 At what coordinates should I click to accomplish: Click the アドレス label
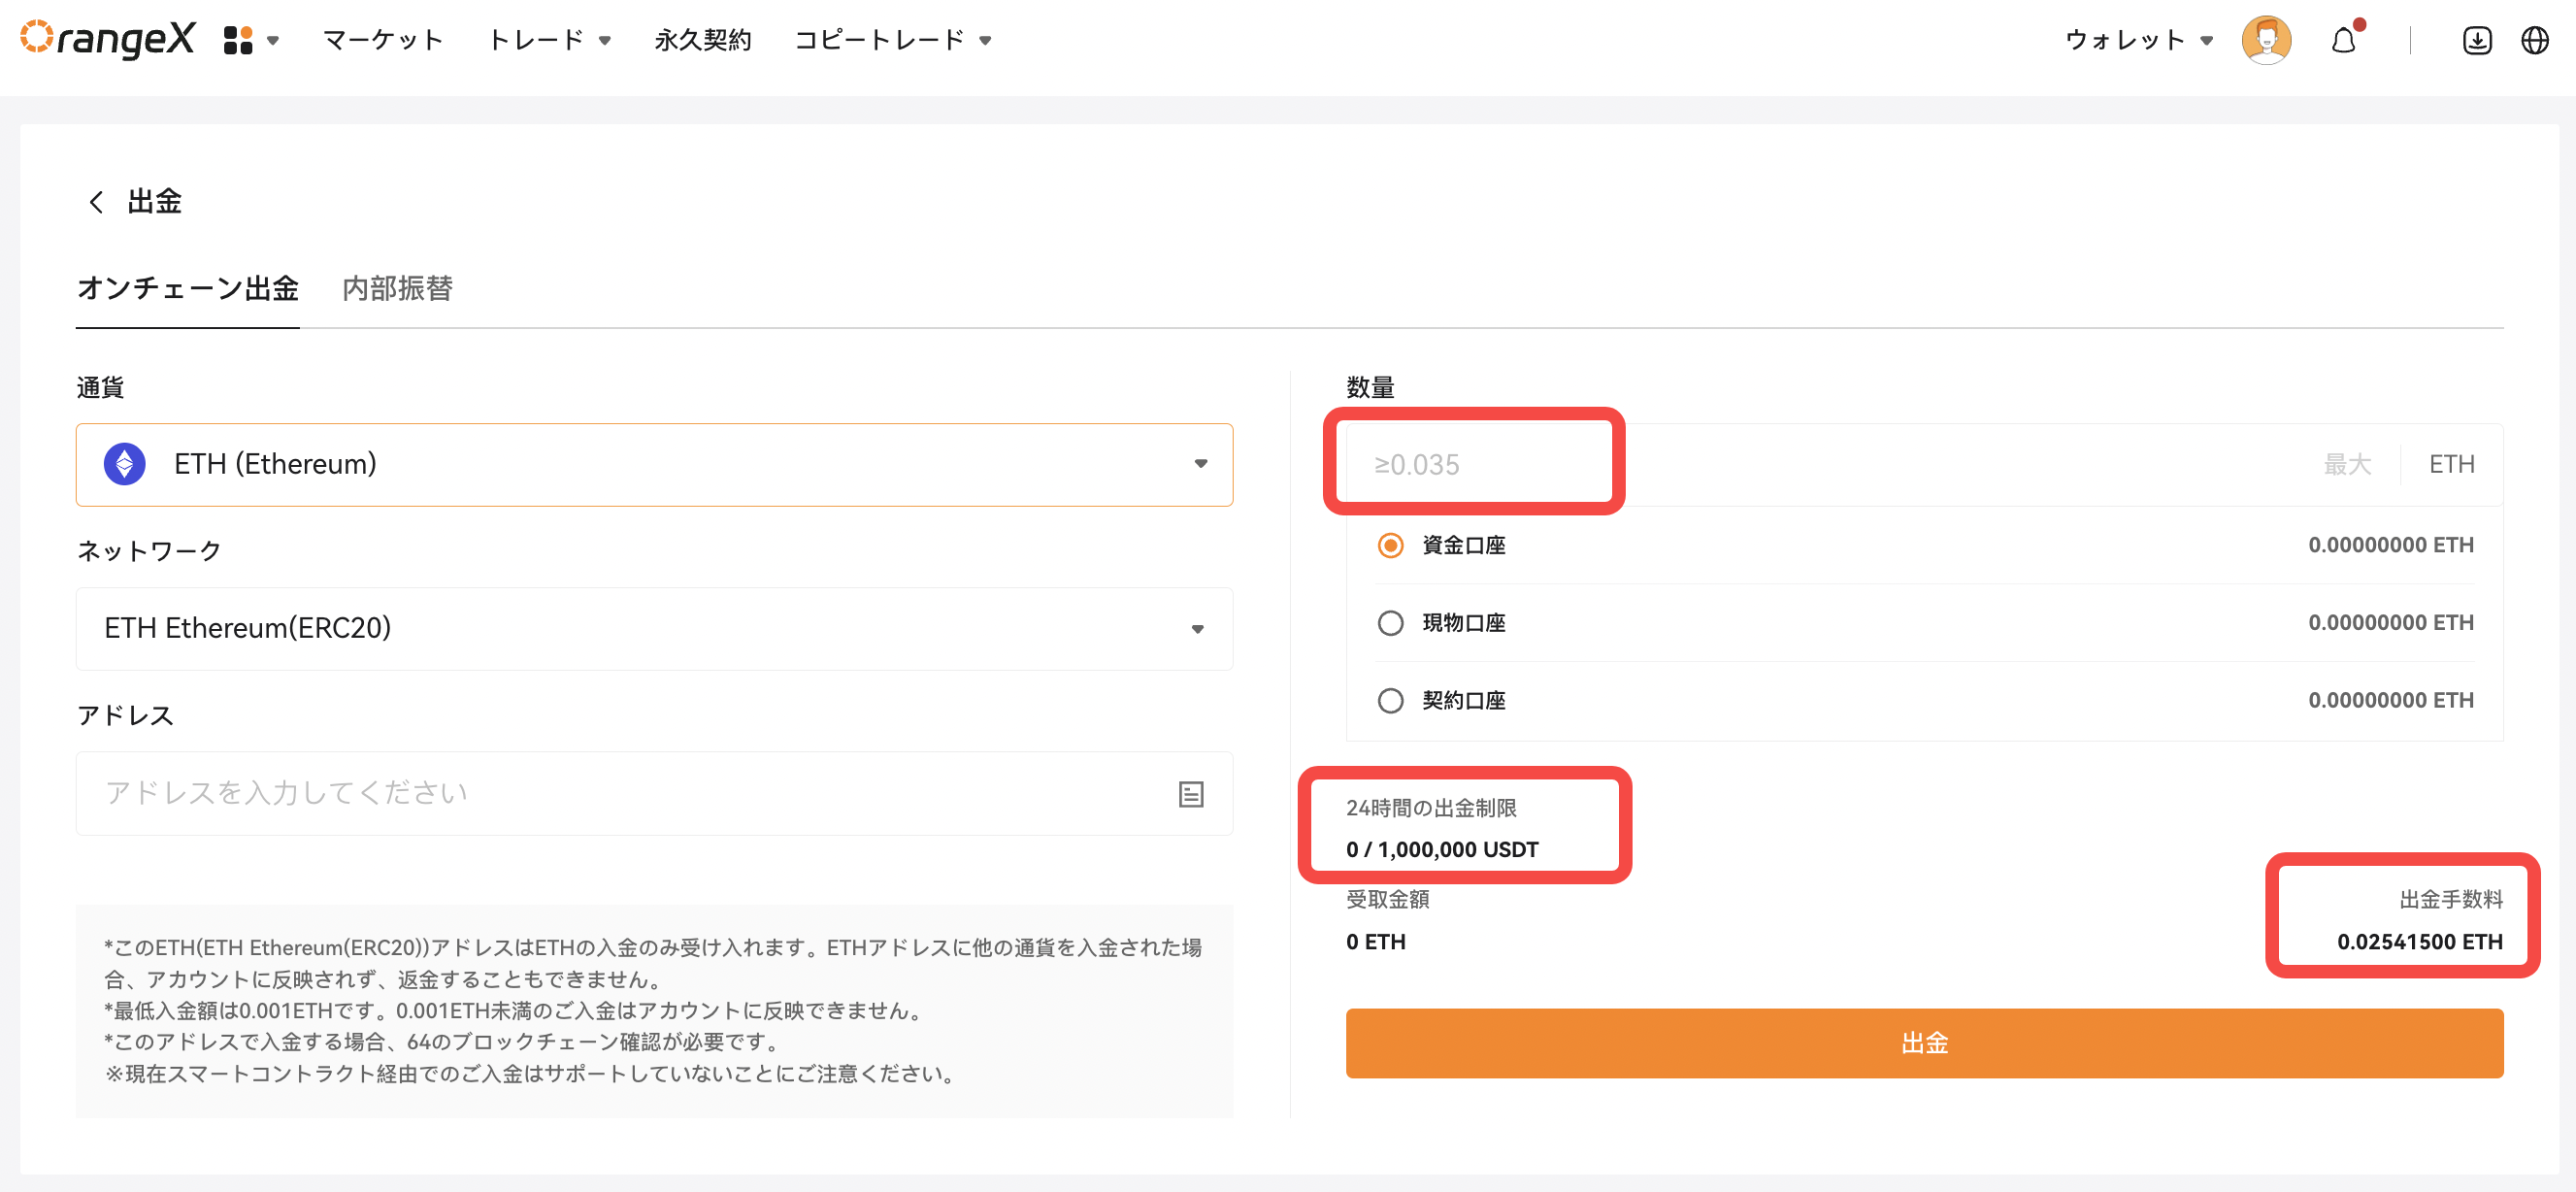pyautogui.click(x=125, y=715)
